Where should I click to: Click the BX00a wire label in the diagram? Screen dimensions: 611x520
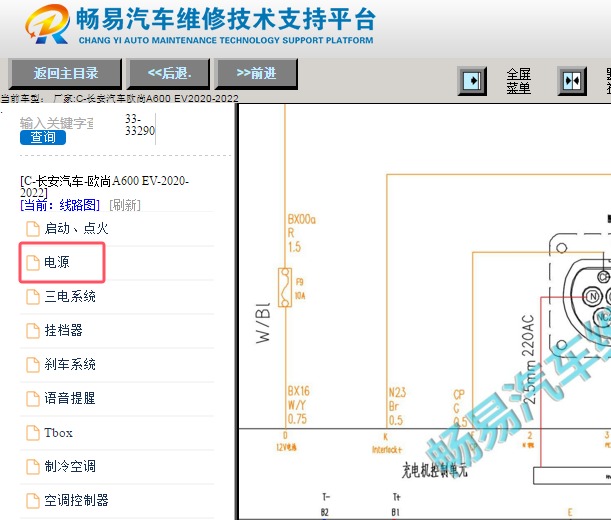coord(301,219)
